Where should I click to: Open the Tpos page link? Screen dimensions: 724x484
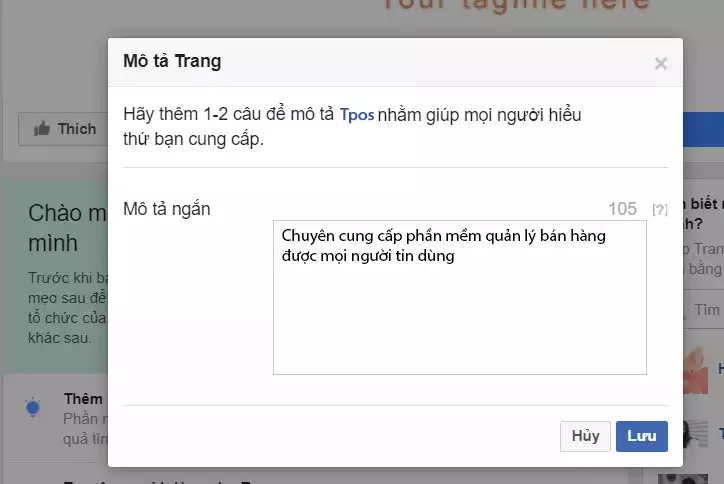point(357,115)
